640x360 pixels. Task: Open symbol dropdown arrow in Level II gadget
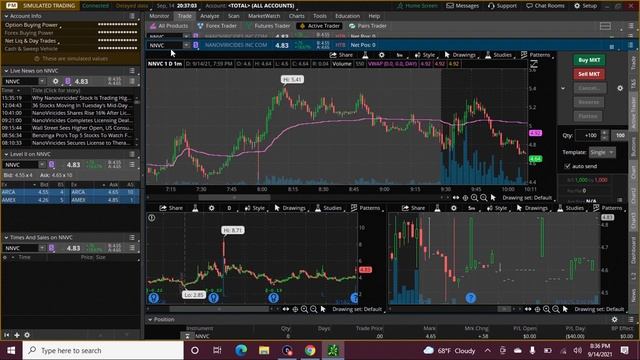click(42, 164)
